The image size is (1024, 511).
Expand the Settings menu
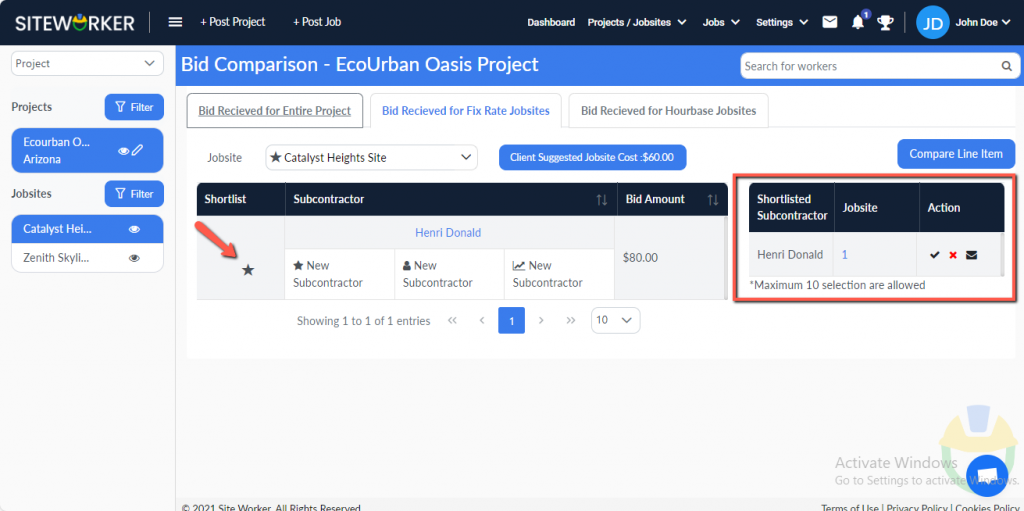pos(782,22)
